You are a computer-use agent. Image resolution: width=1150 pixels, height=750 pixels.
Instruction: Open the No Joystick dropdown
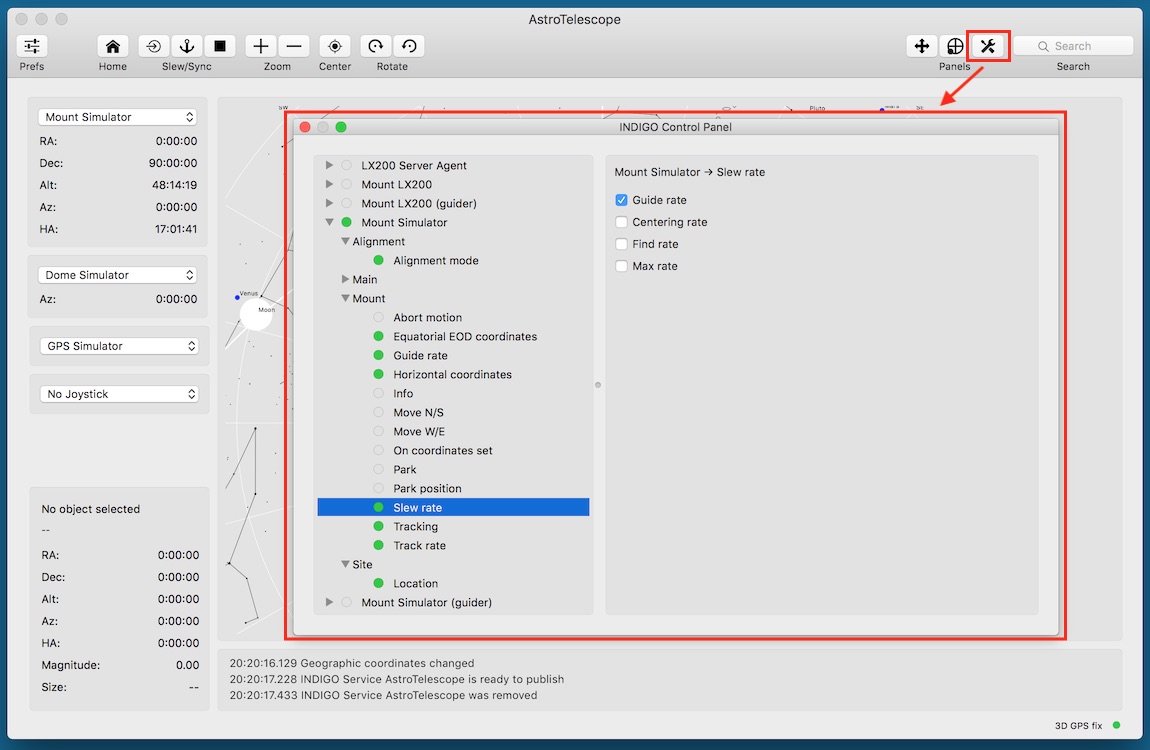(x=120, y=394)
